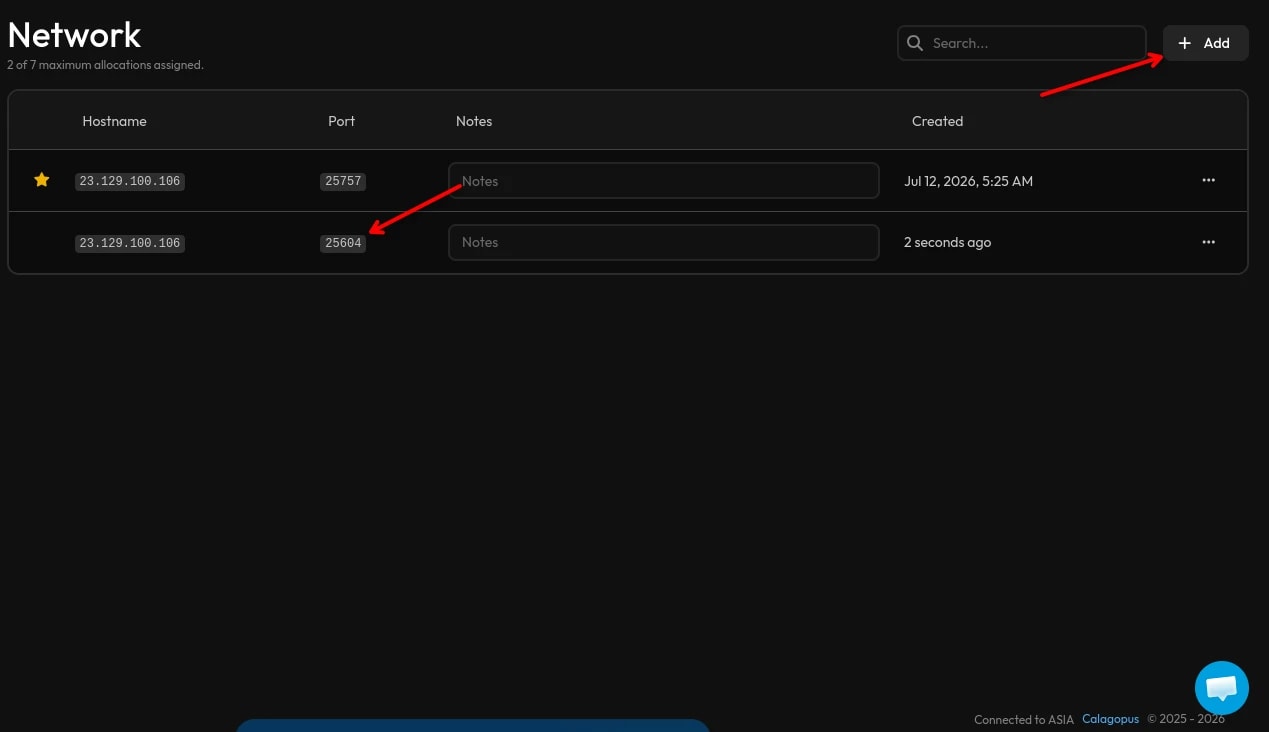
Task: Click the Network page heading
Action: point(74,35)
